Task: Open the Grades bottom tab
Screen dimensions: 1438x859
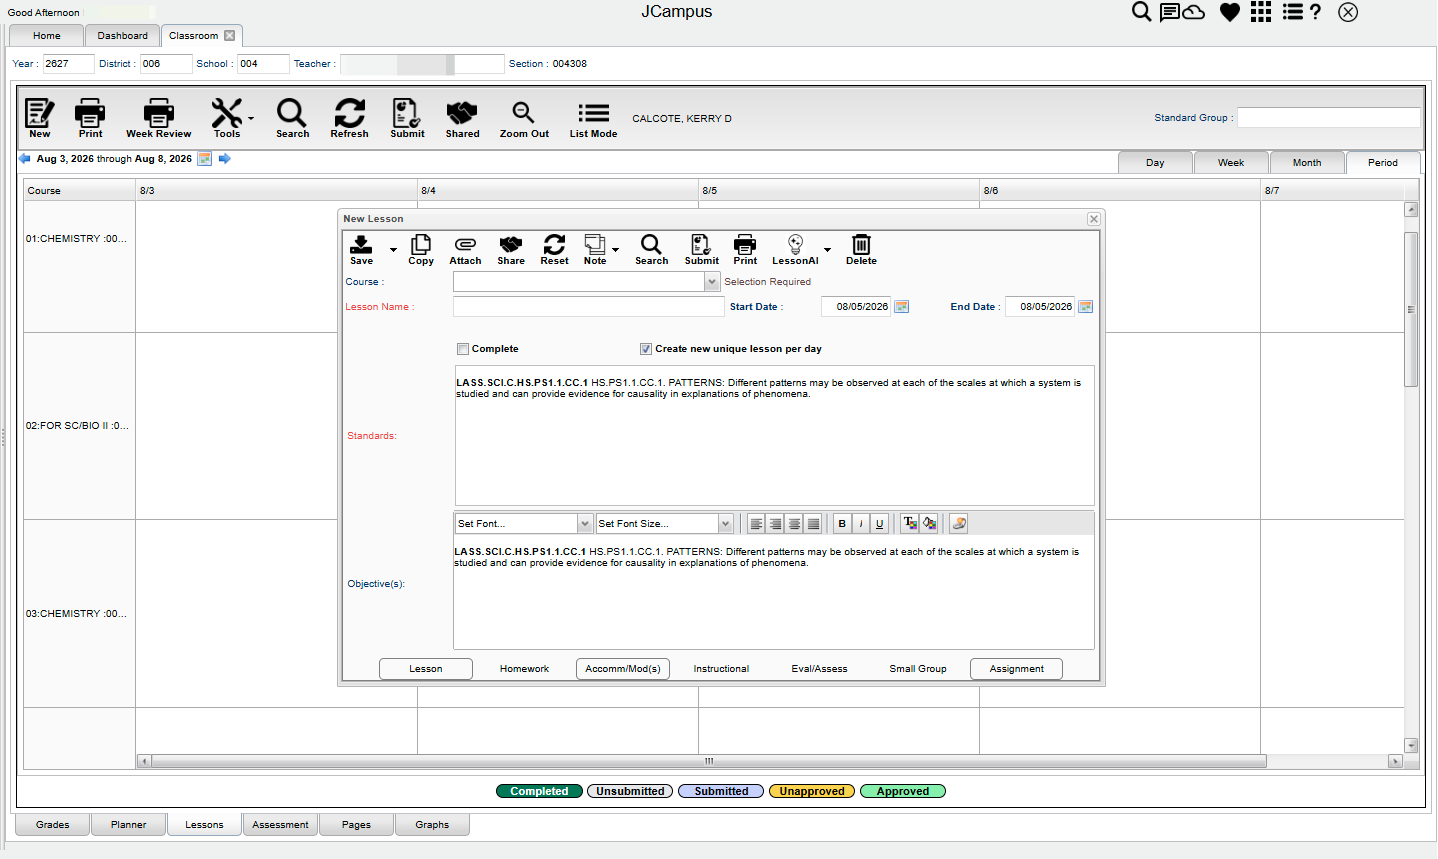Action: pyautogui.click(x=53, y=825)
